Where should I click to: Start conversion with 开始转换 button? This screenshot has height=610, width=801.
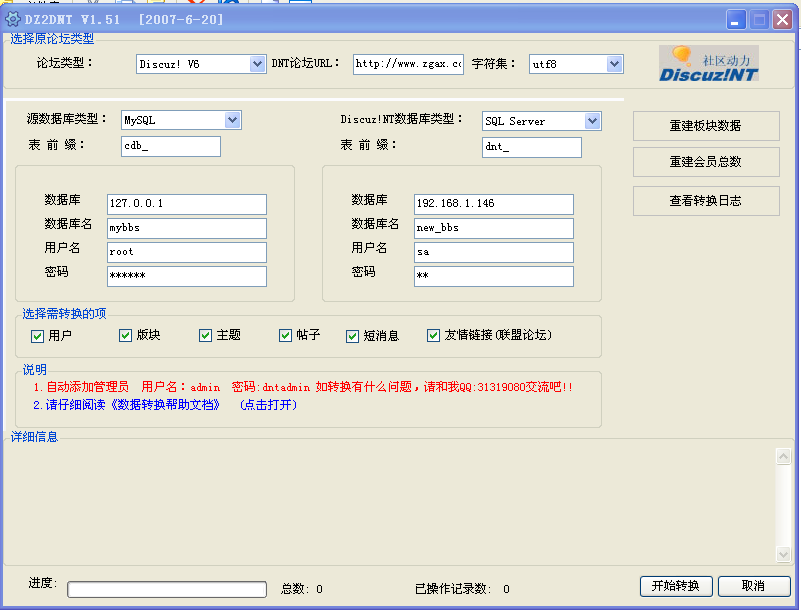click(x=676, y=586)
